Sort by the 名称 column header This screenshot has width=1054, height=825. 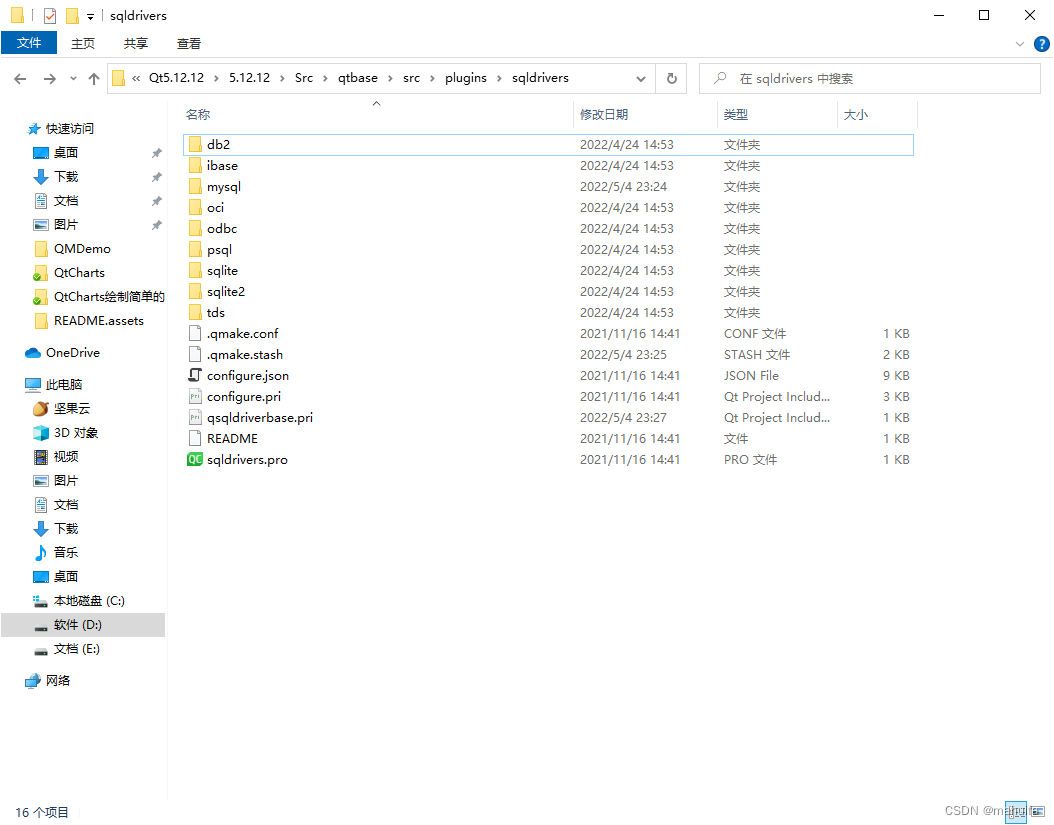pos(198,115)
